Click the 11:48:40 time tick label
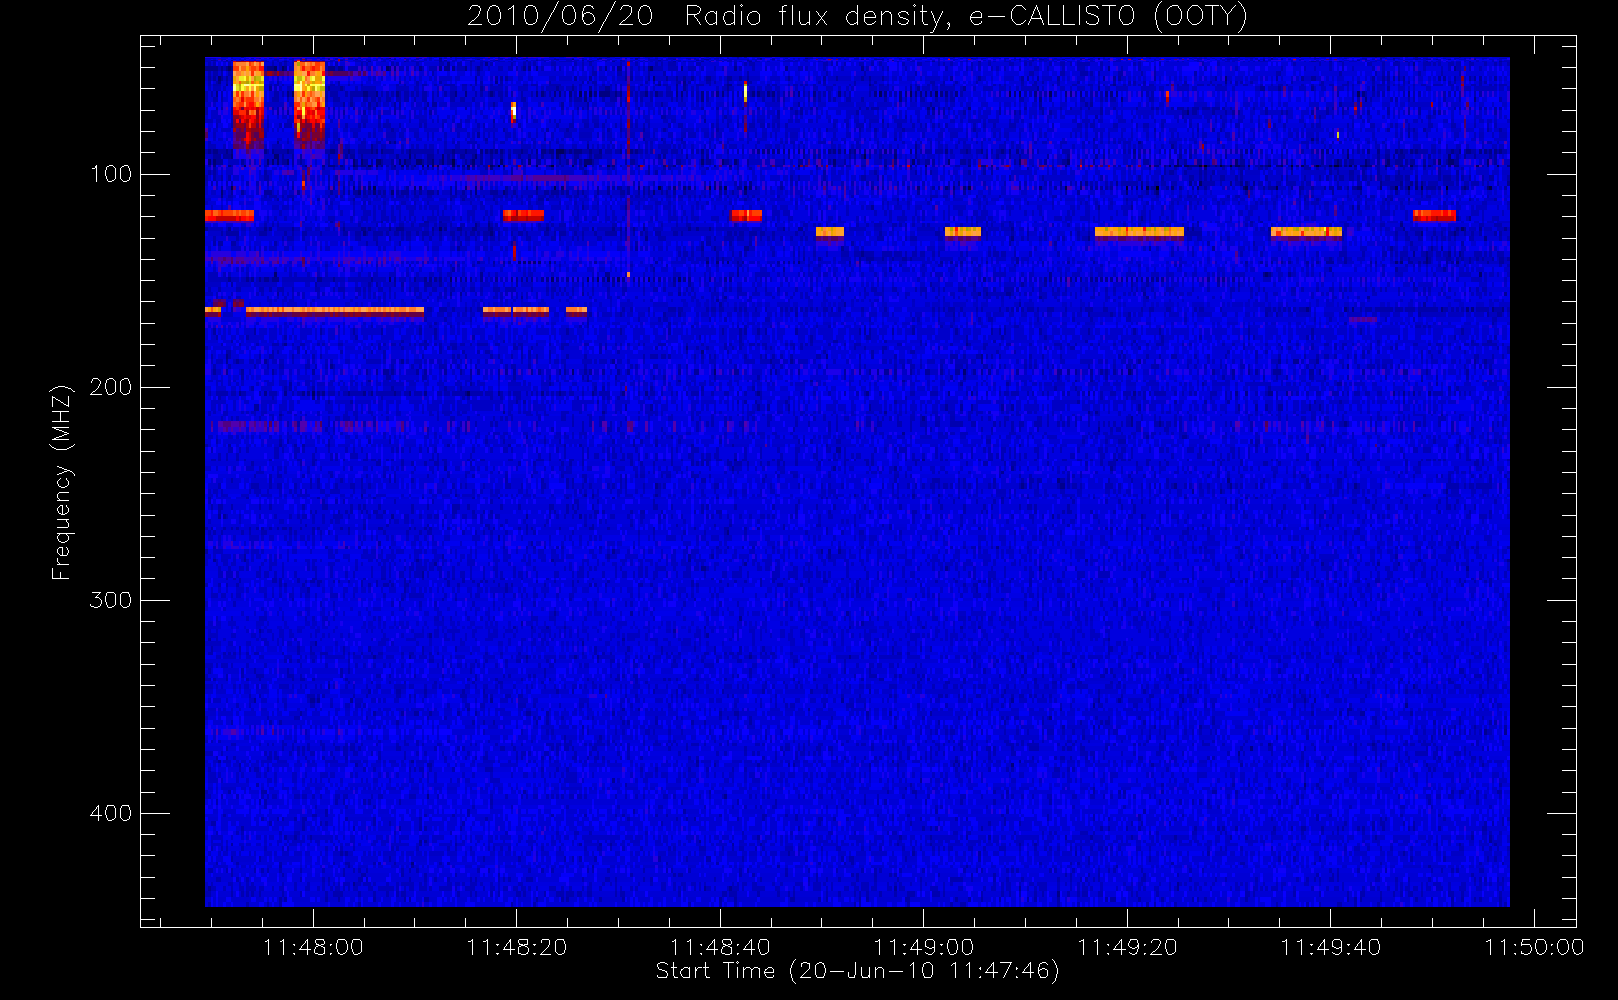Image resolution: width=1618 pixels, height=1000 pixels. coord(720,947)
